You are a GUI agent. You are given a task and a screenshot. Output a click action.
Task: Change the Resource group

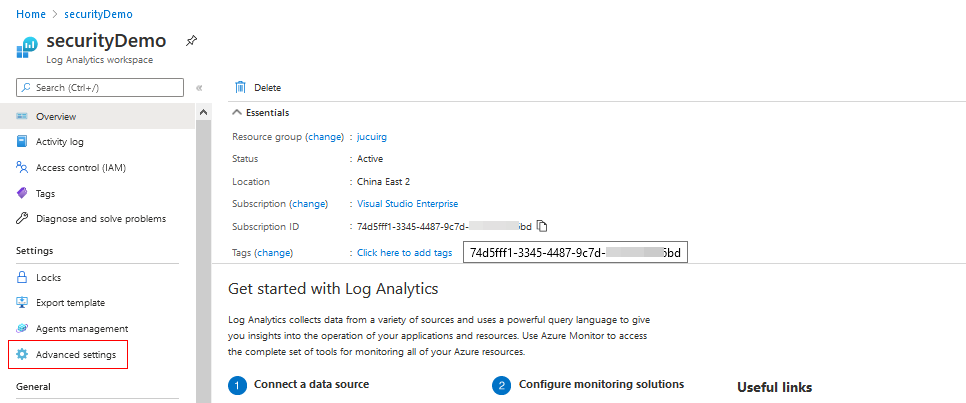click(325, 137)
